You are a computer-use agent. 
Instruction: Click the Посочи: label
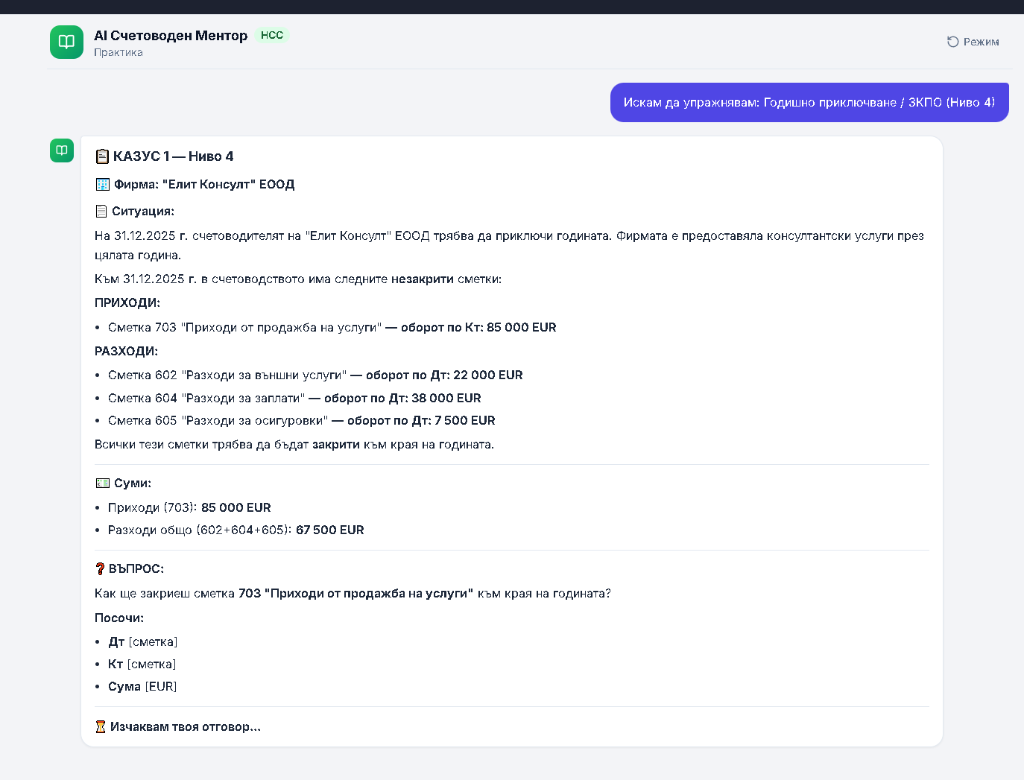[x=119, y=618]
